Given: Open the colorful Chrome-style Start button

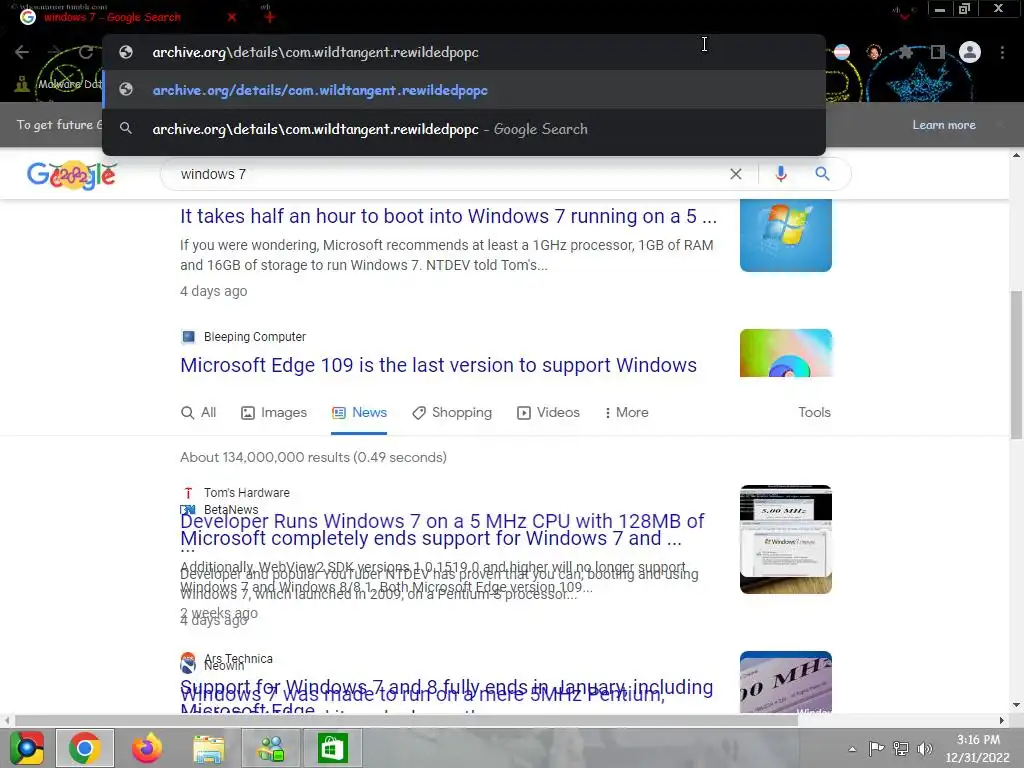Looking at the screenshot, I should tap(27, 748).
